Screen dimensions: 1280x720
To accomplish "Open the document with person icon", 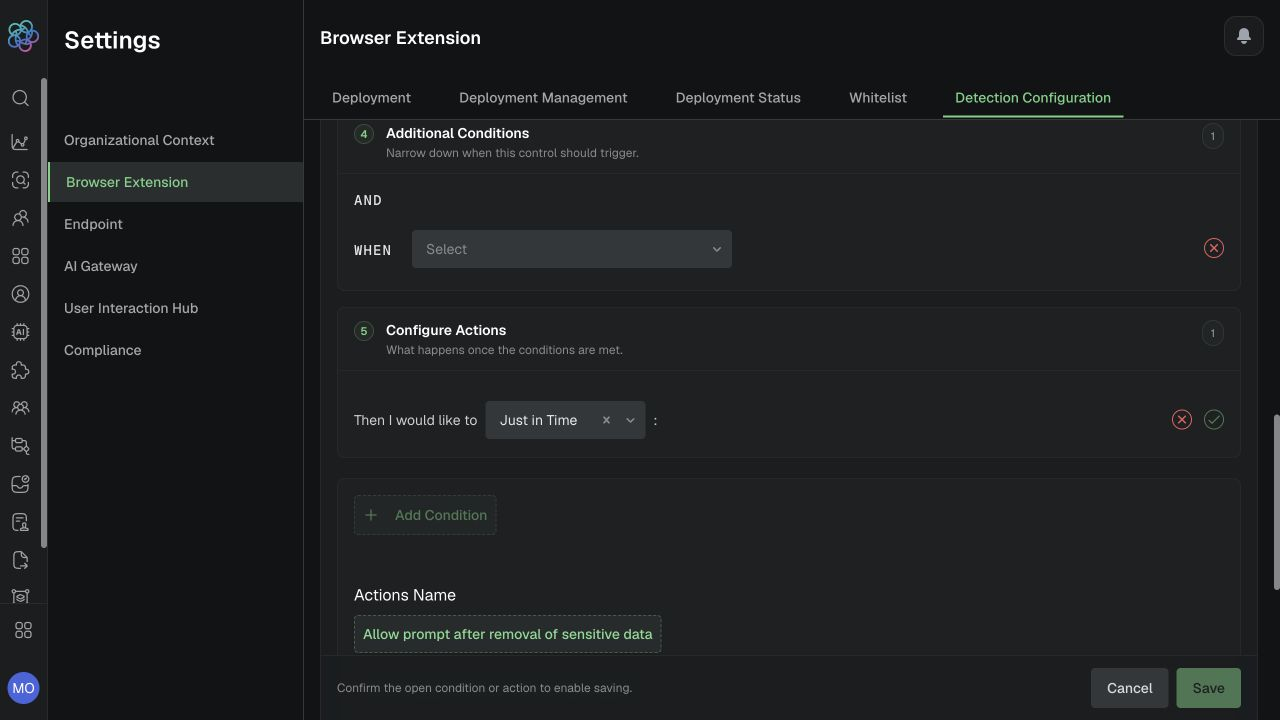I will [x=20, y=522].
